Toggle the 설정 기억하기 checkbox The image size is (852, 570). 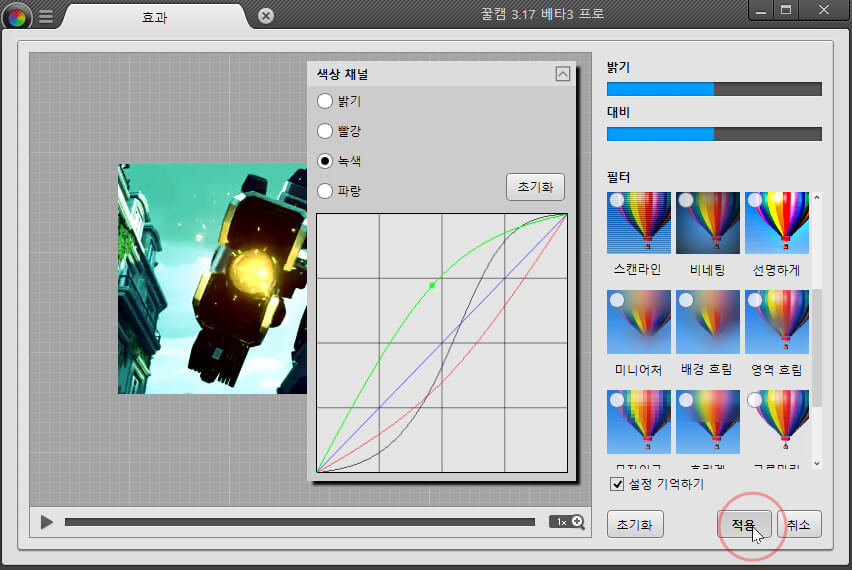(617, 484)
